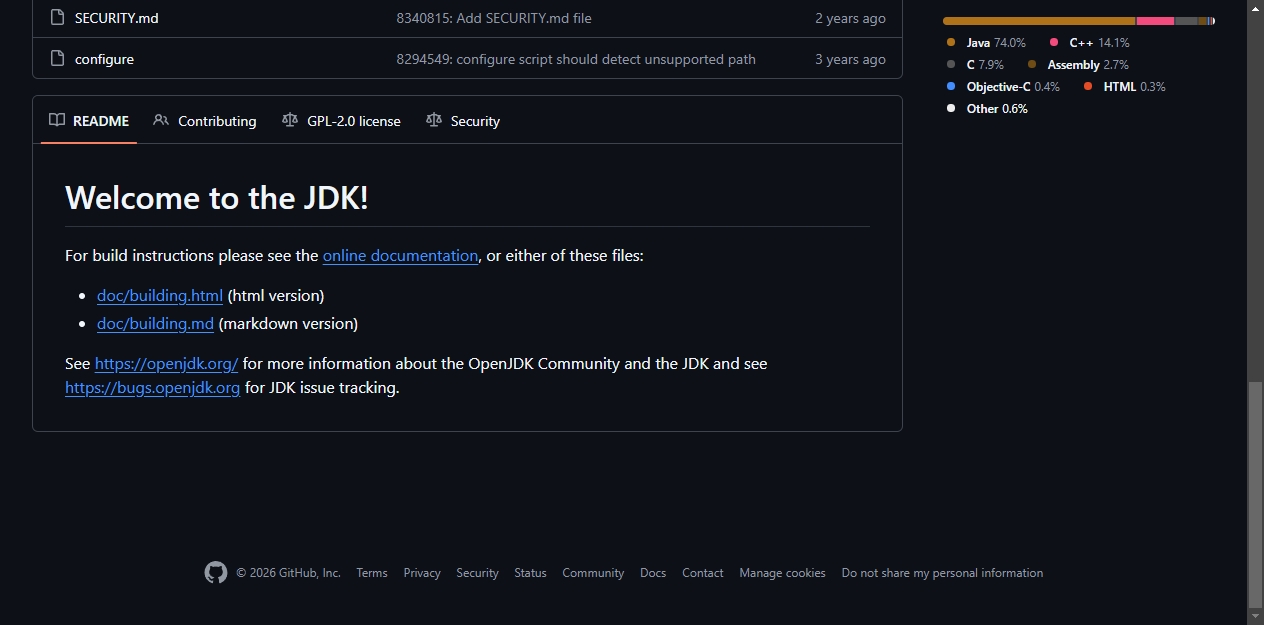This screenshot has height=625, width=1264.
Task: Click the vertical scrollbar thumb
Action: [x=1255, y=494]
